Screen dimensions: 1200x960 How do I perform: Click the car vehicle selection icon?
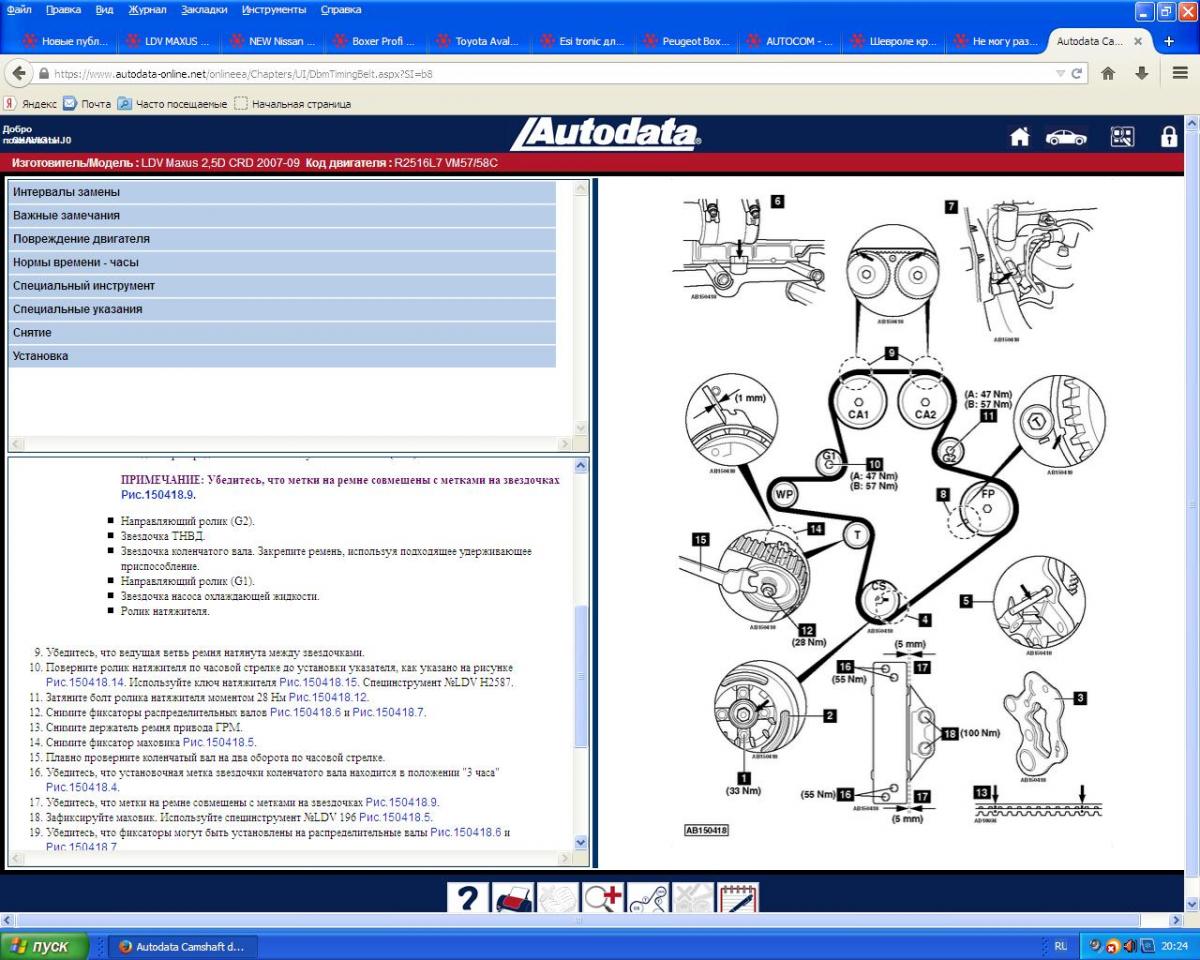pyautogui.click(x=1066, y=138)
